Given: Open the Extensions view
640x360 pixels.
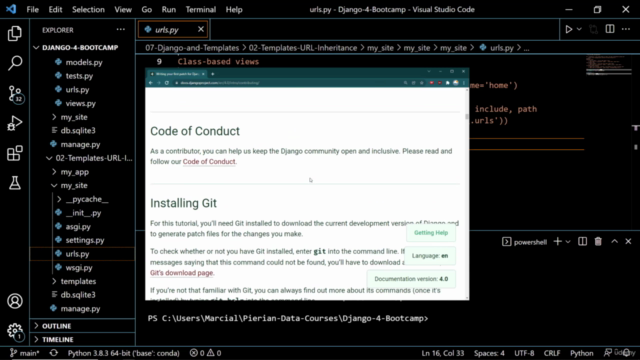Looking at the screenshot, I should click(x=15, y=153).
